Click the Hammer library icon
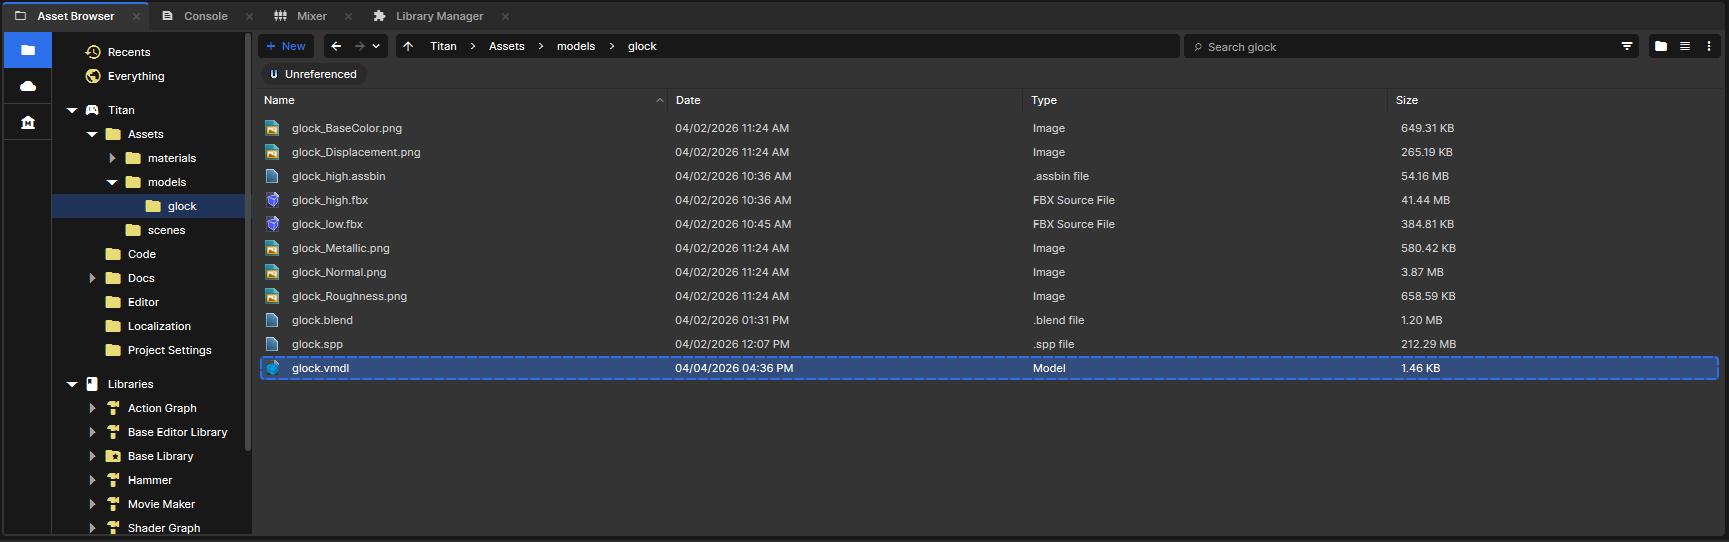This screenshot has height=542, width=1729. click(113, 480)
